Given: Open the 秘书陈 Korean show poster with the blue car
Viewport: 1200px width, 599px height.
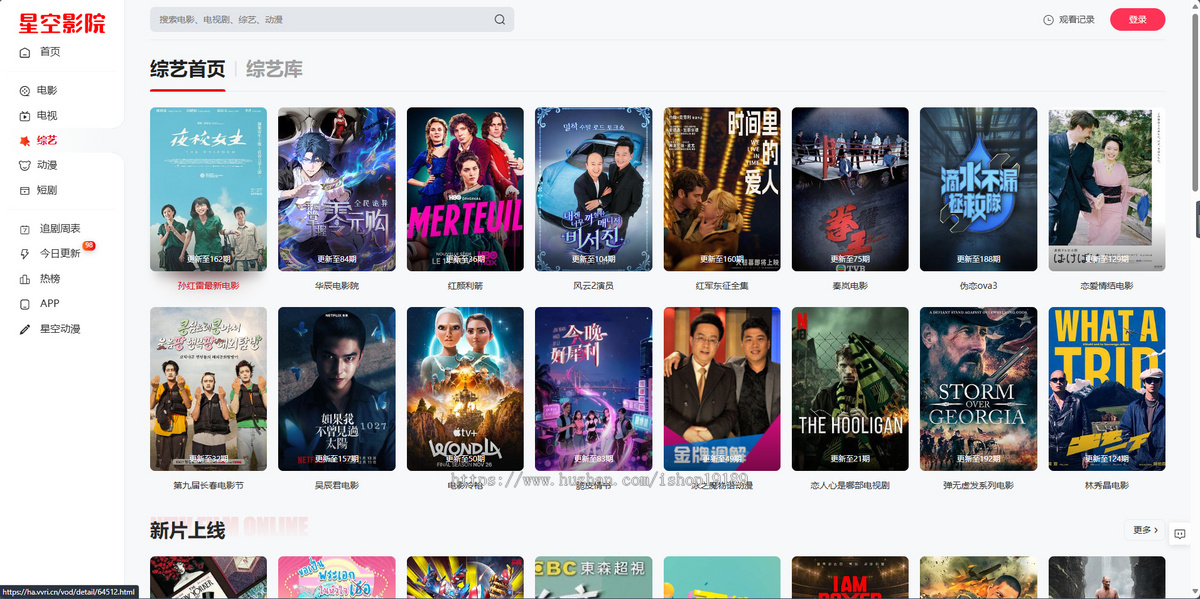Looking at the screenshot, I should click(x=593, y=189).
